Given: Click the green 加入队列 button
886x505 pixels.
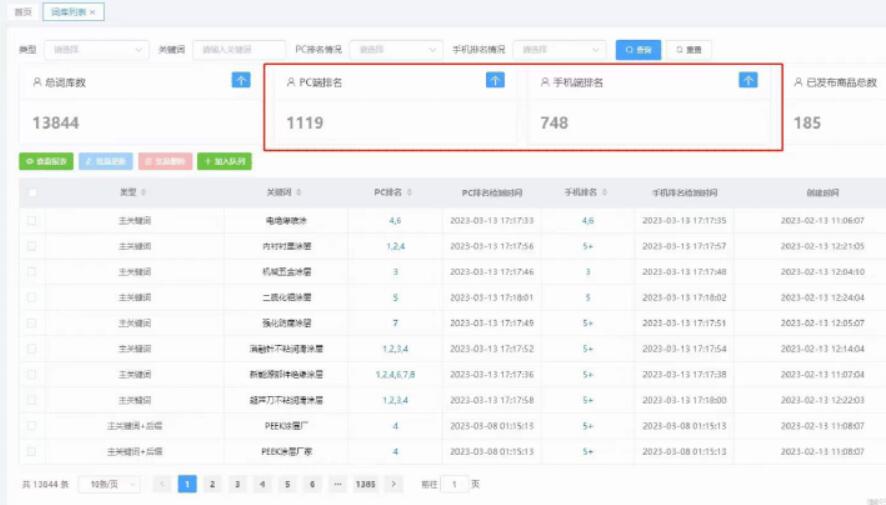Looking at the screenshot, I should click(x=224, y=161).
